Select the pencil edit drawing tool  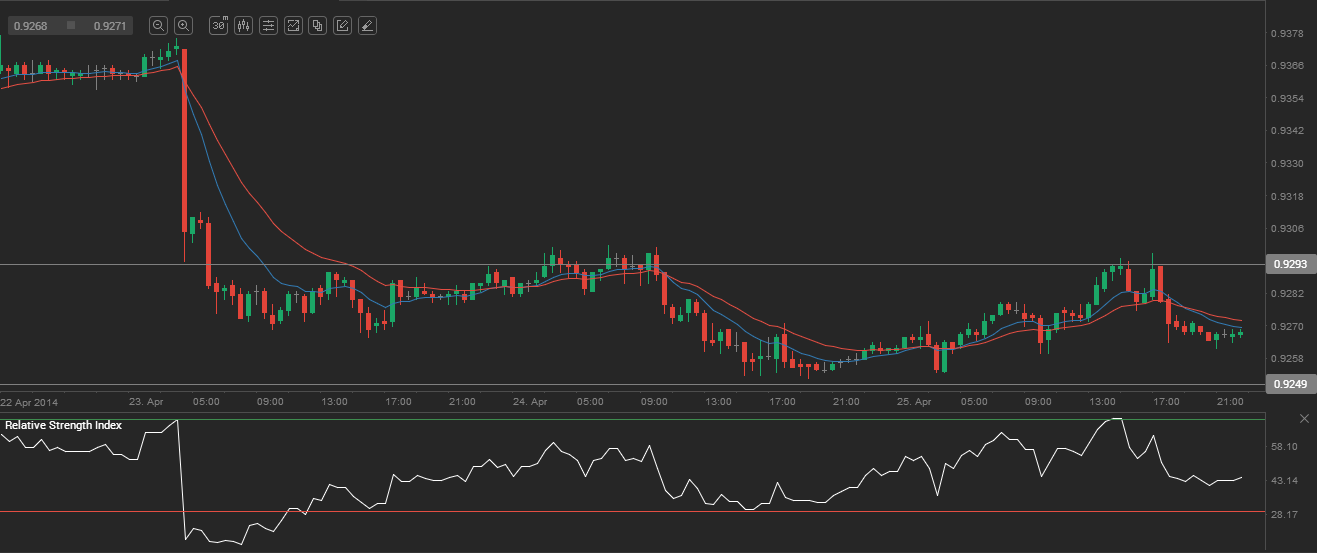[342, 26]
